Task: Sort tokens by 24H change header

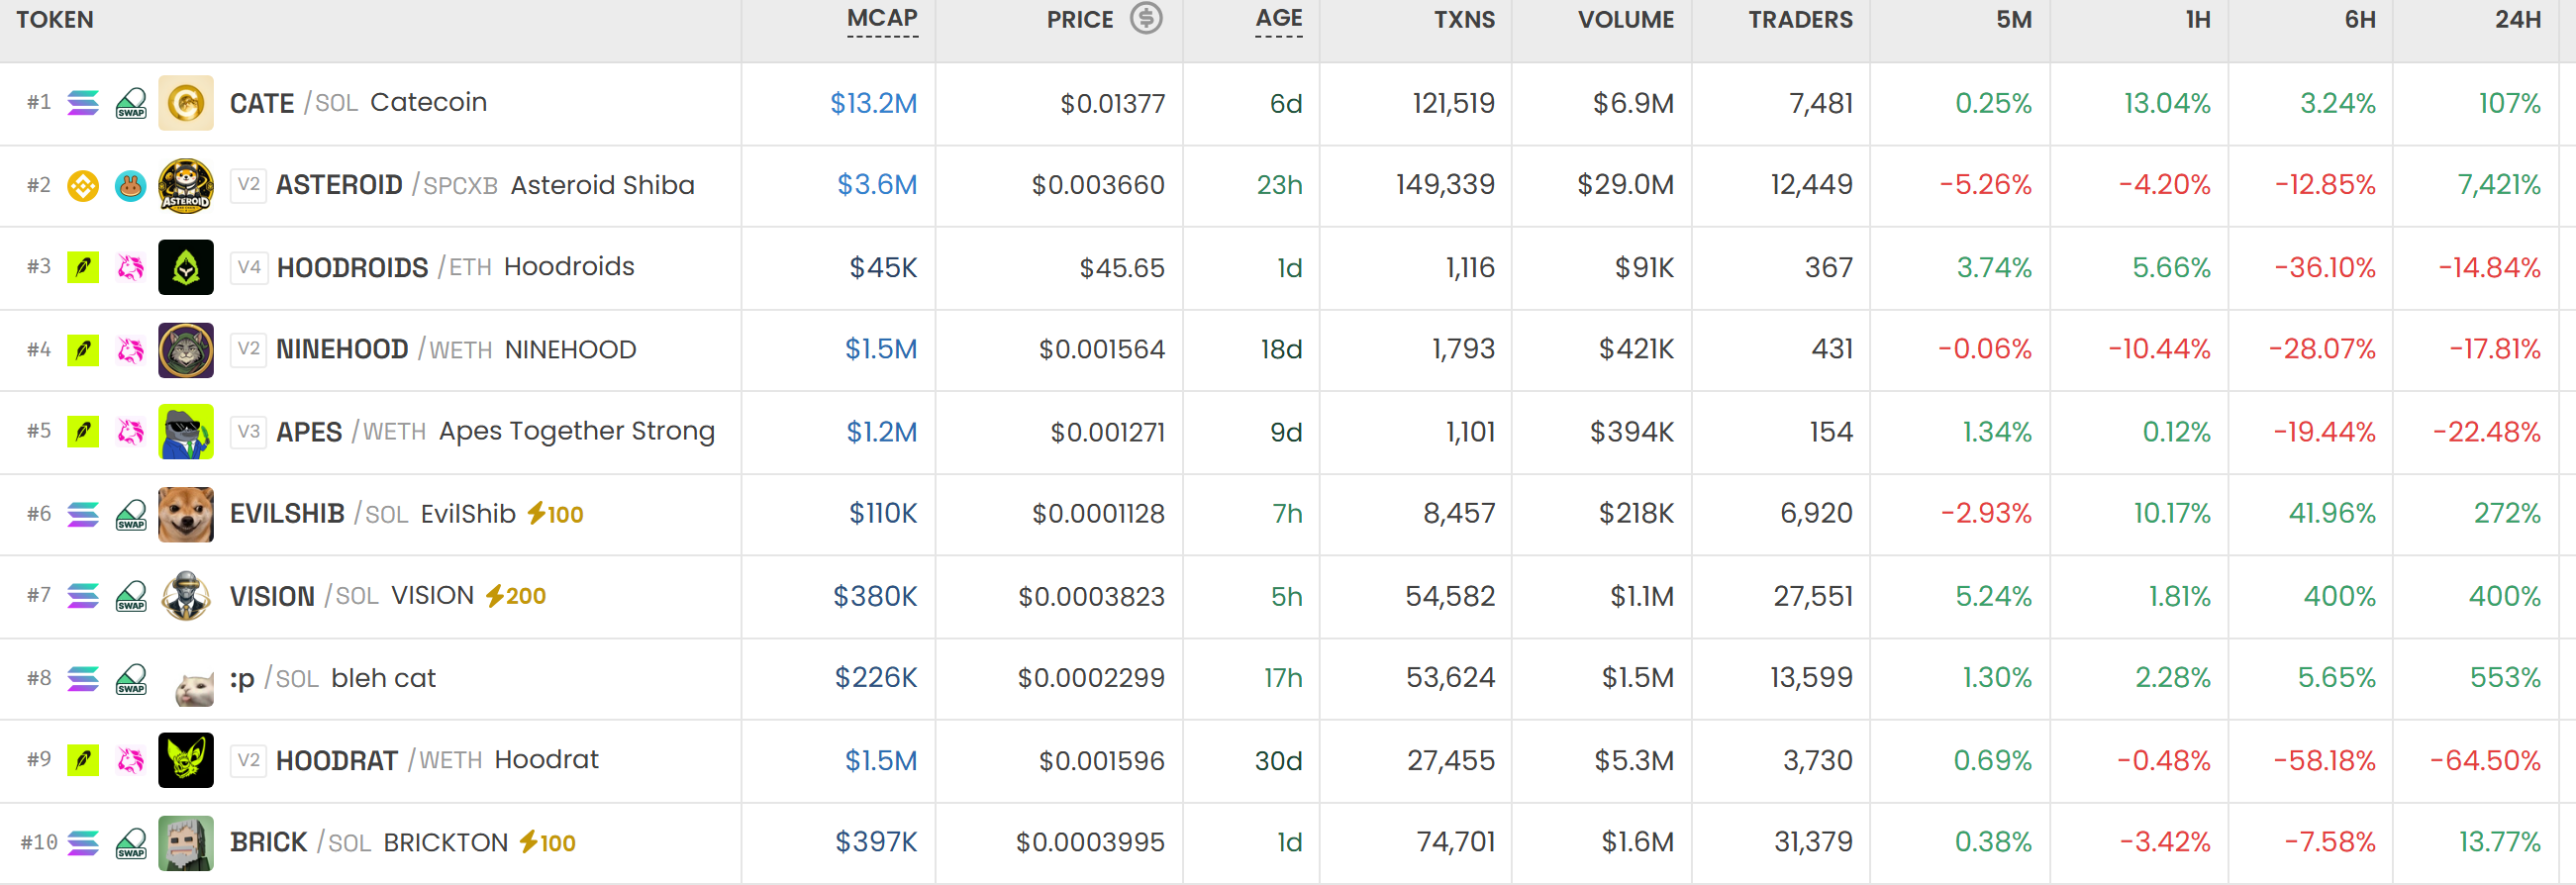Action: click(x=2518, y=19)
